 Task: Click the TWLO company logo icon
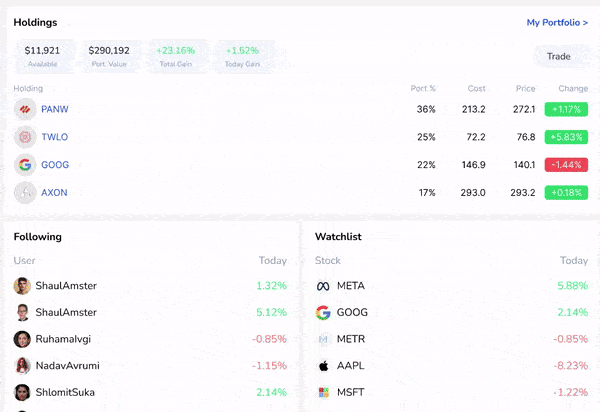coord(25,137)
